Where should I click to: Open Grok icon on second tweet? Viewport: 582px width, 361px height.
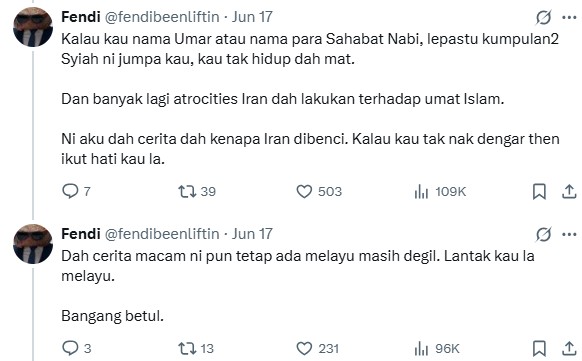click(x=543, y=234)
